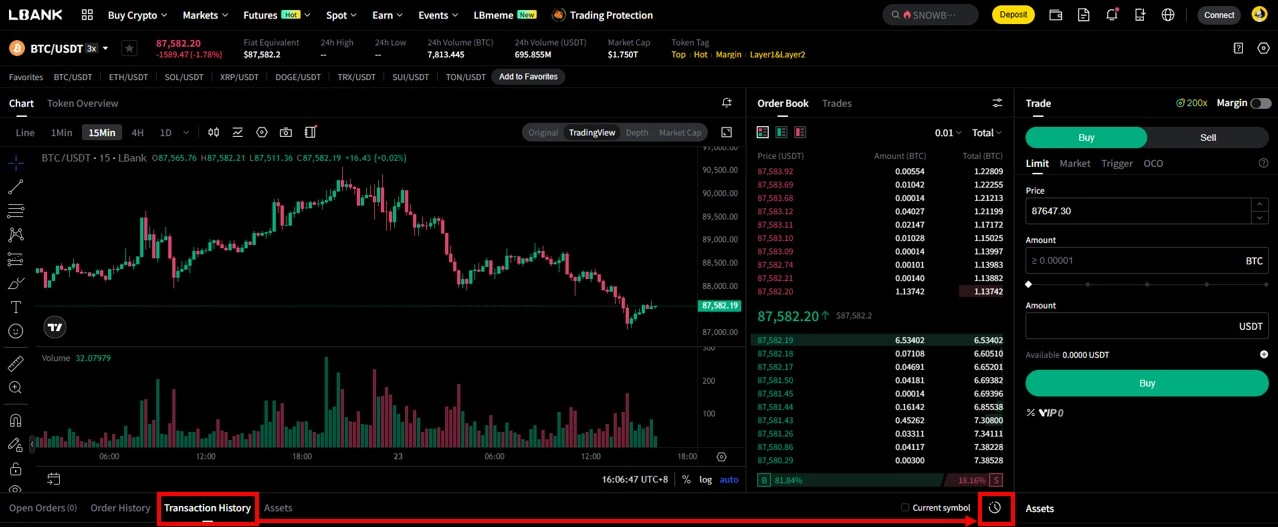Show asks-only order book view
Screen dimensions: 1278x527
(799, 132)
